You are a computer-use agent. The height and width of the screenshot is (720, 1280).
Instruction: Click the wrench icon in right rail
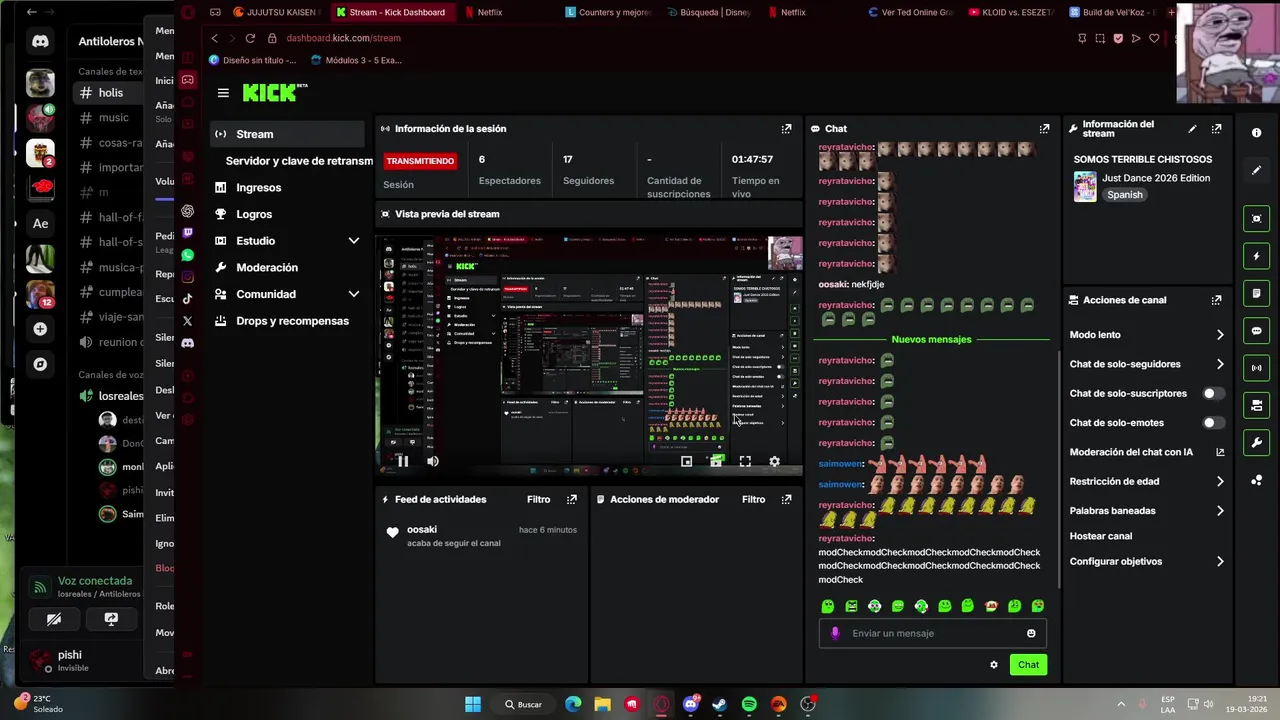click(x=1256, y=443)
